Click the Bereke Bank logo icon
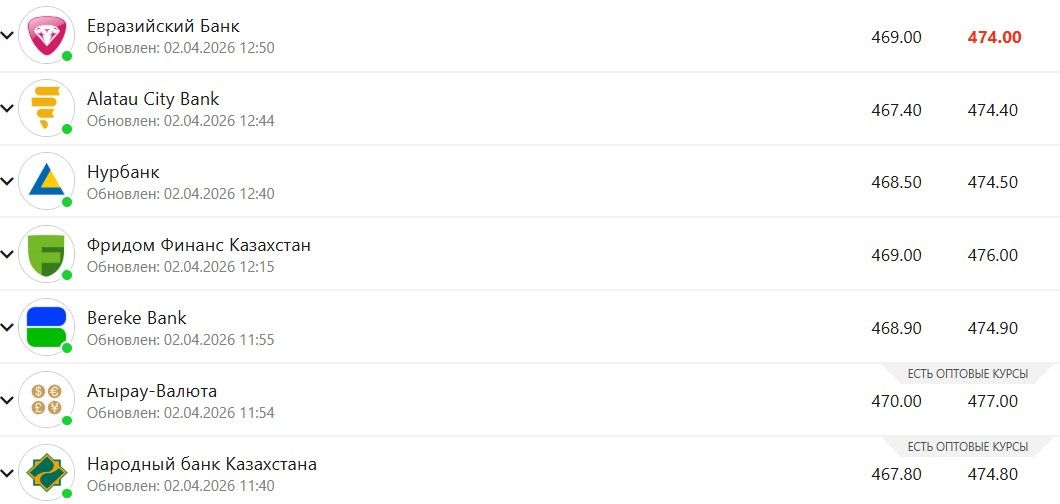Screen dimensions: 1060x504 (46, 327)
